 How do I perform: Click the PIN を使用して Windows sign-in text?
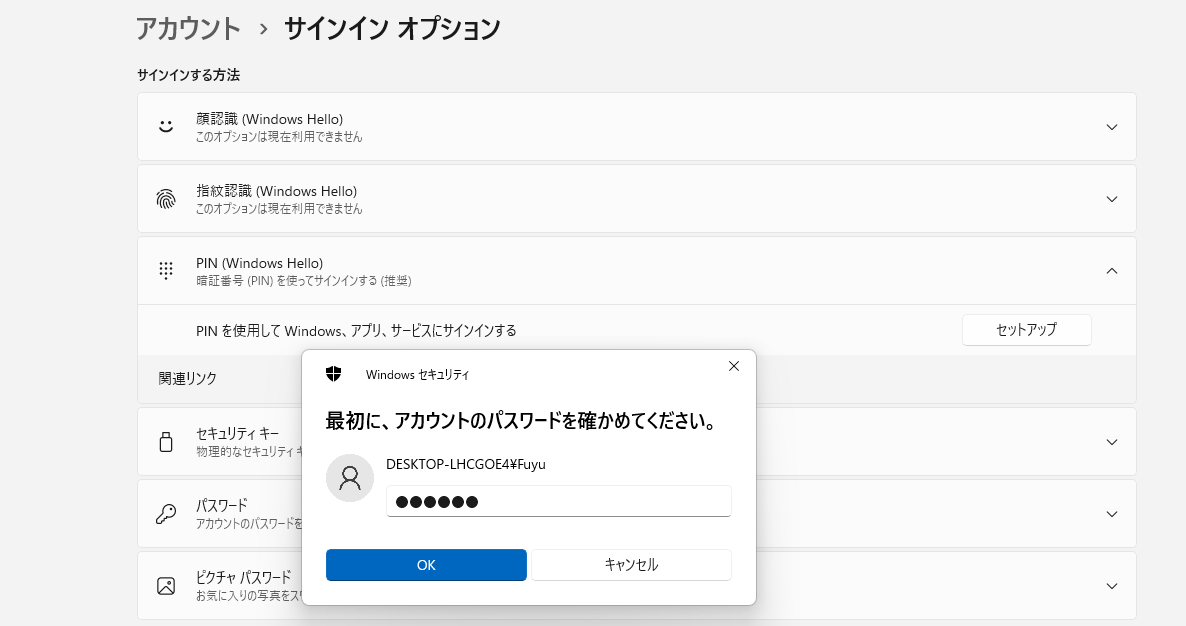(356, 330)
